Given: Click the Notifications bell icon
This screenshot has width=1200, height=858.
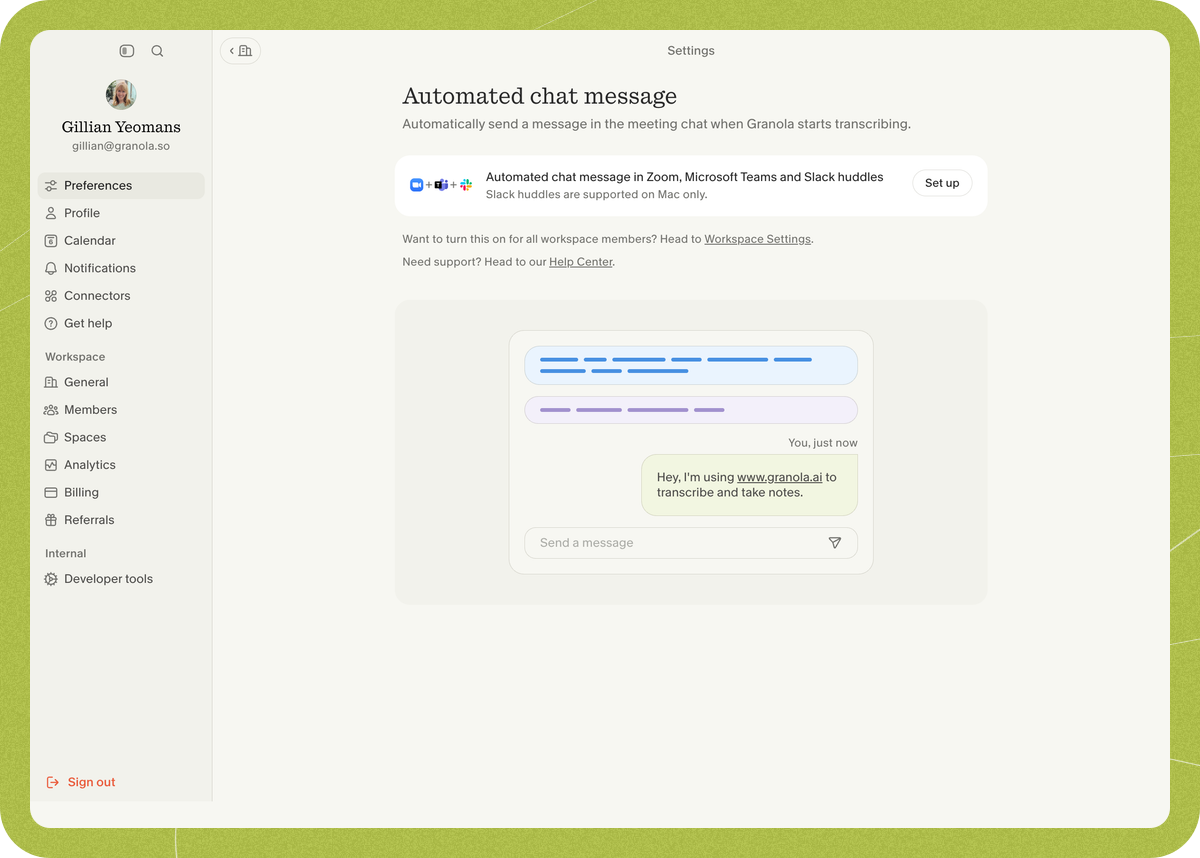Looking at the screenshot, I should click(51, 268).
